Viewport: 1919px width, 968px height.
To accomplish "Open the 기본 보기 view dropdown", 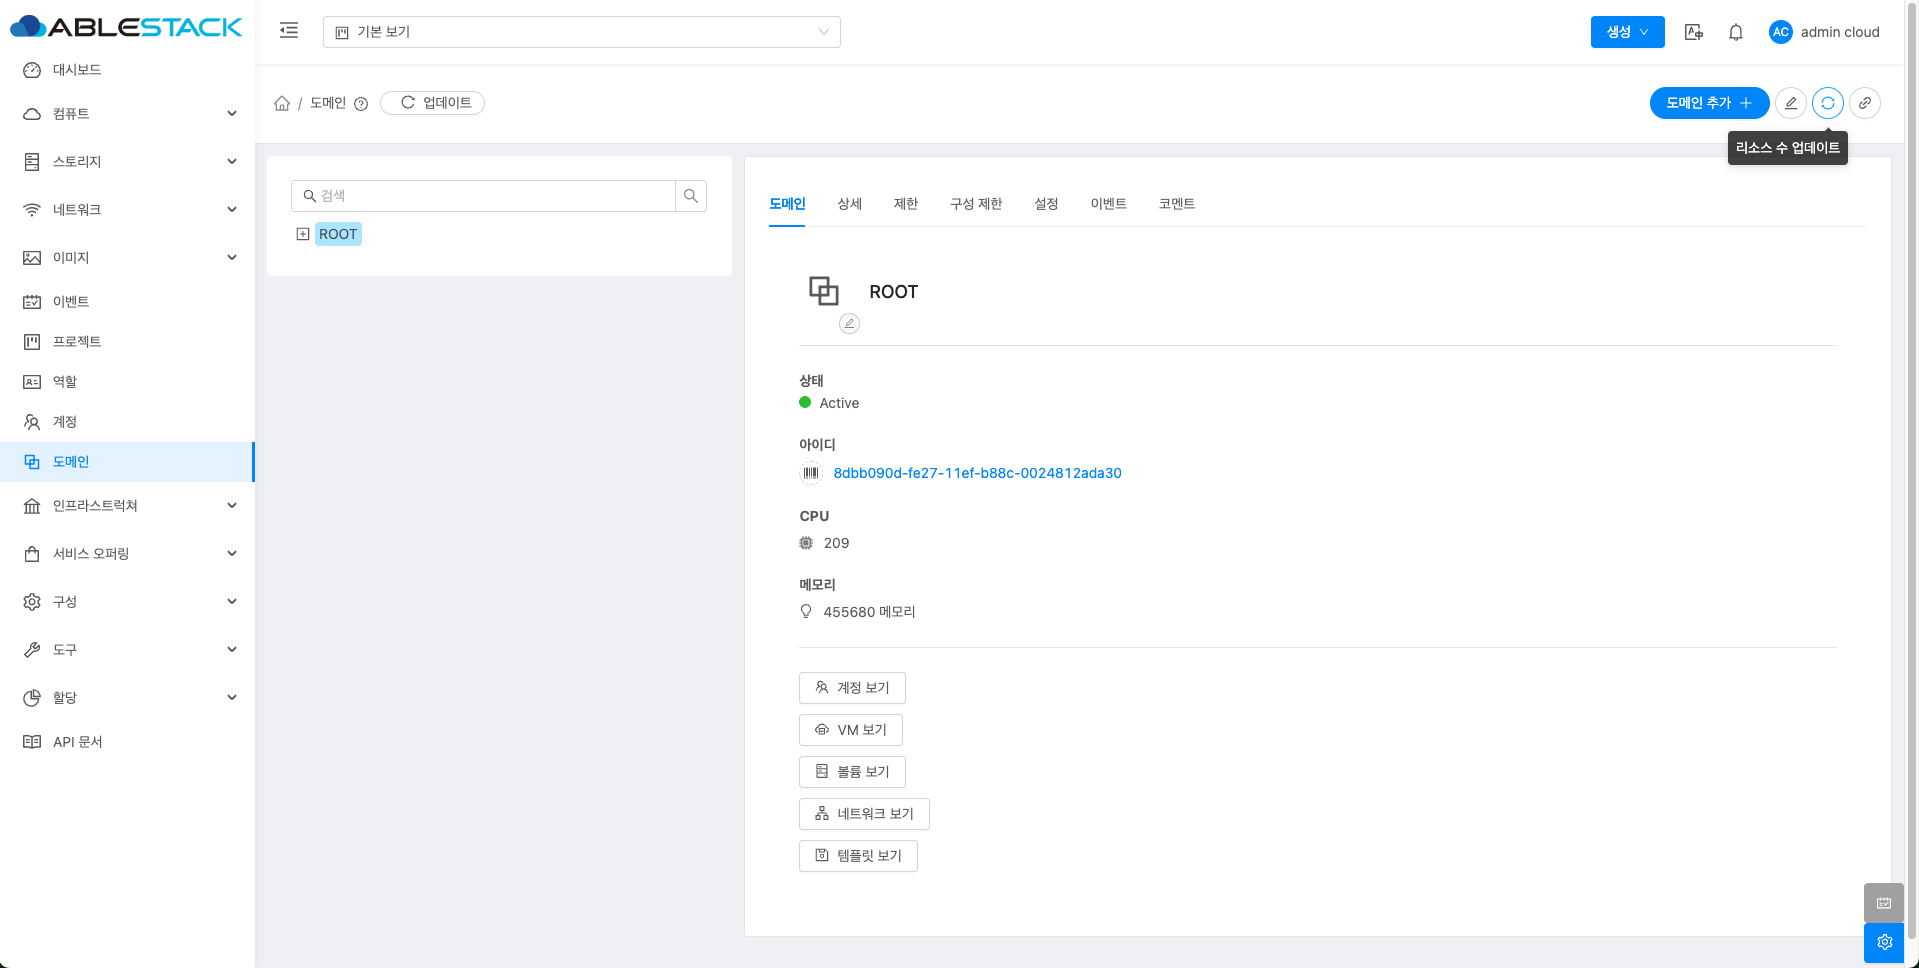I will (x=581, y=32).
